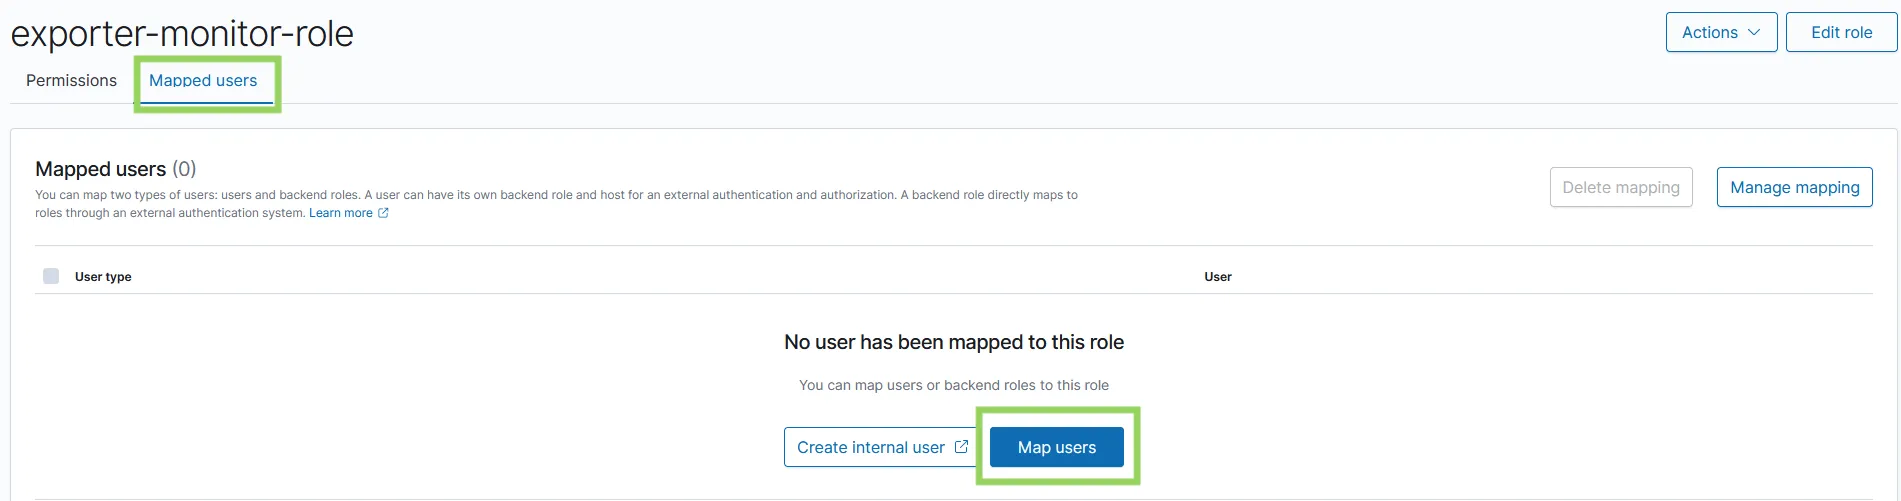Click the exporter-monitor-role page title

tap(182, 34)
